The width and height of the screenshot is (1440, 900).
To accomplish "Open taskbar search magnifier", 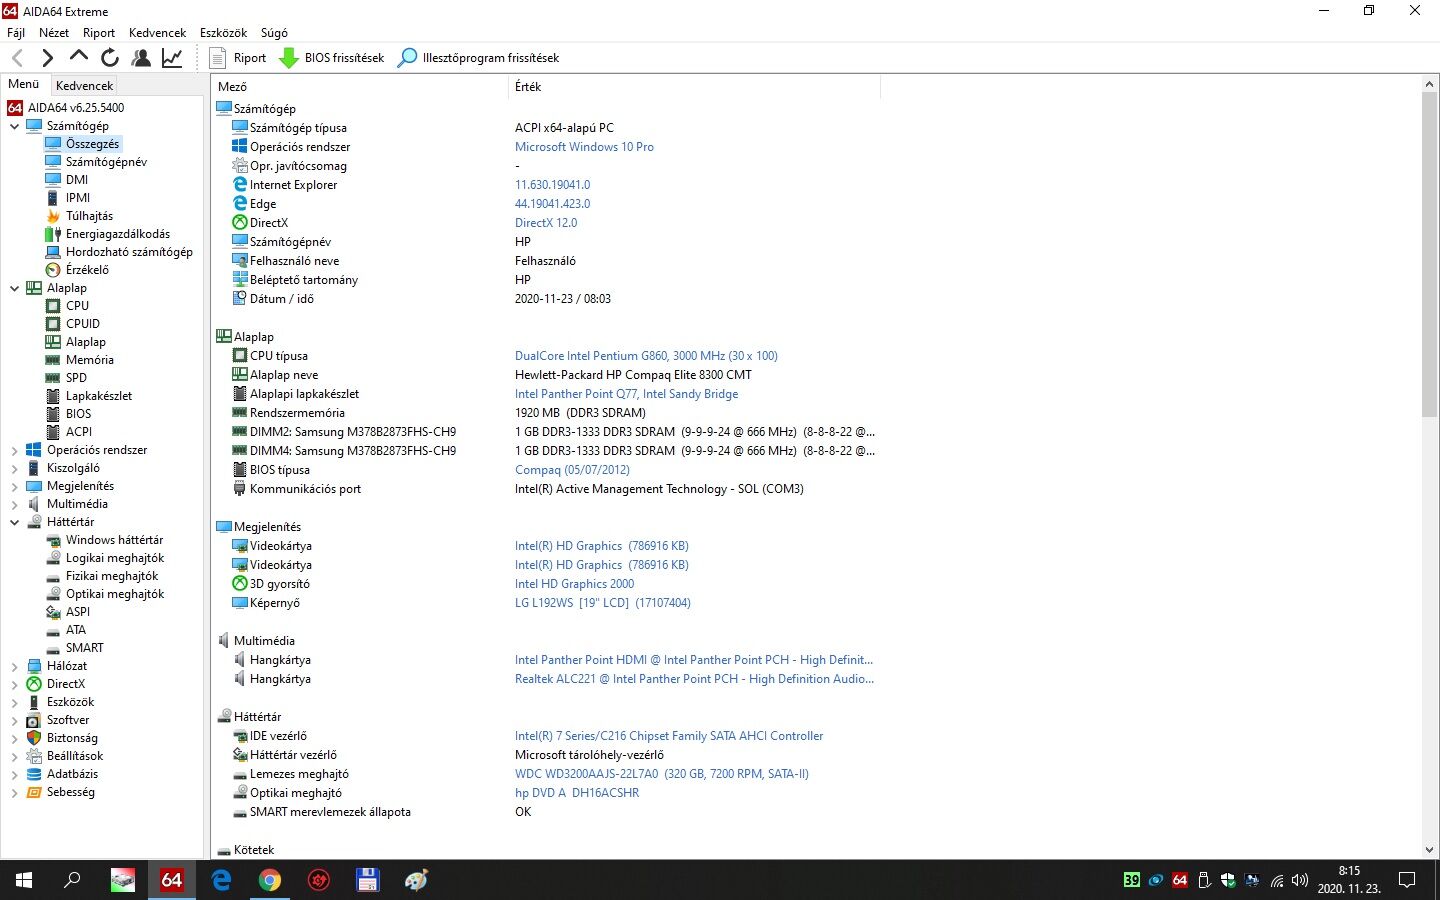I will click(x=72, y=880).
